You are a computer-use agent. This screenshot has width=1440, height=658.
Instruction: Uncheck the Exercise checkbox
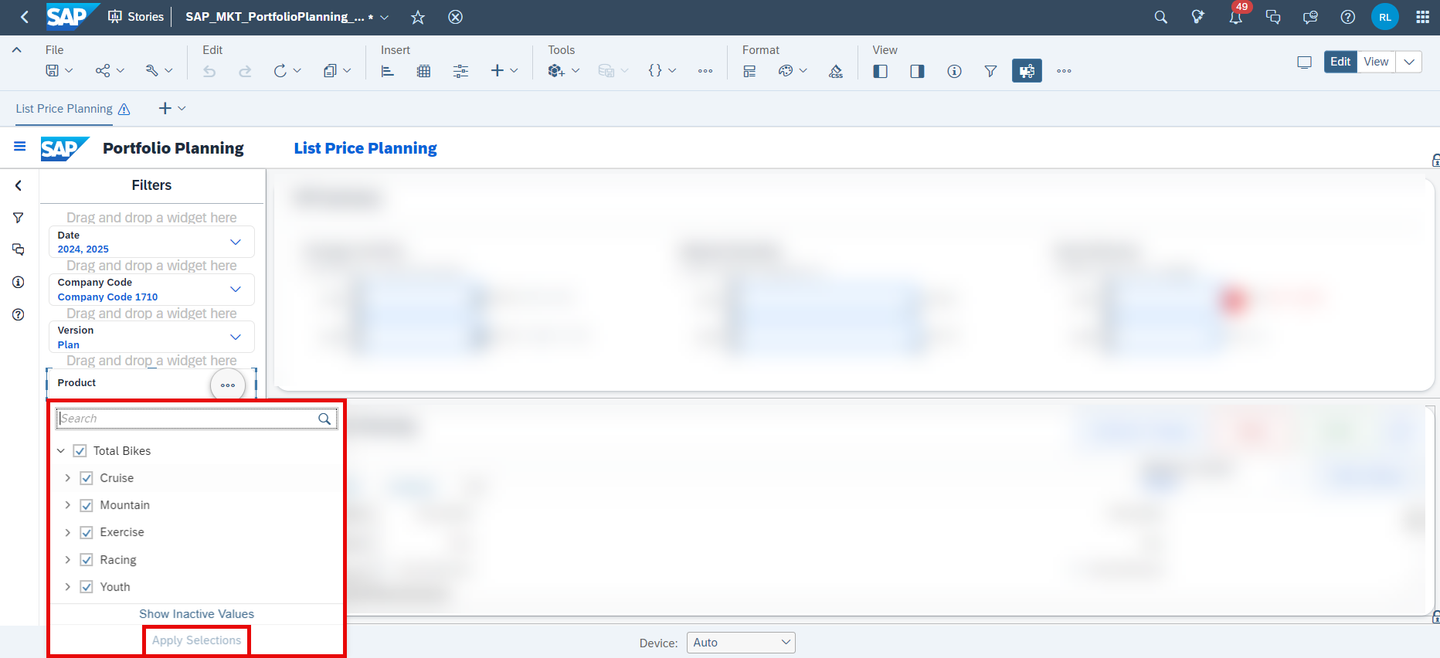click(86, 532)
